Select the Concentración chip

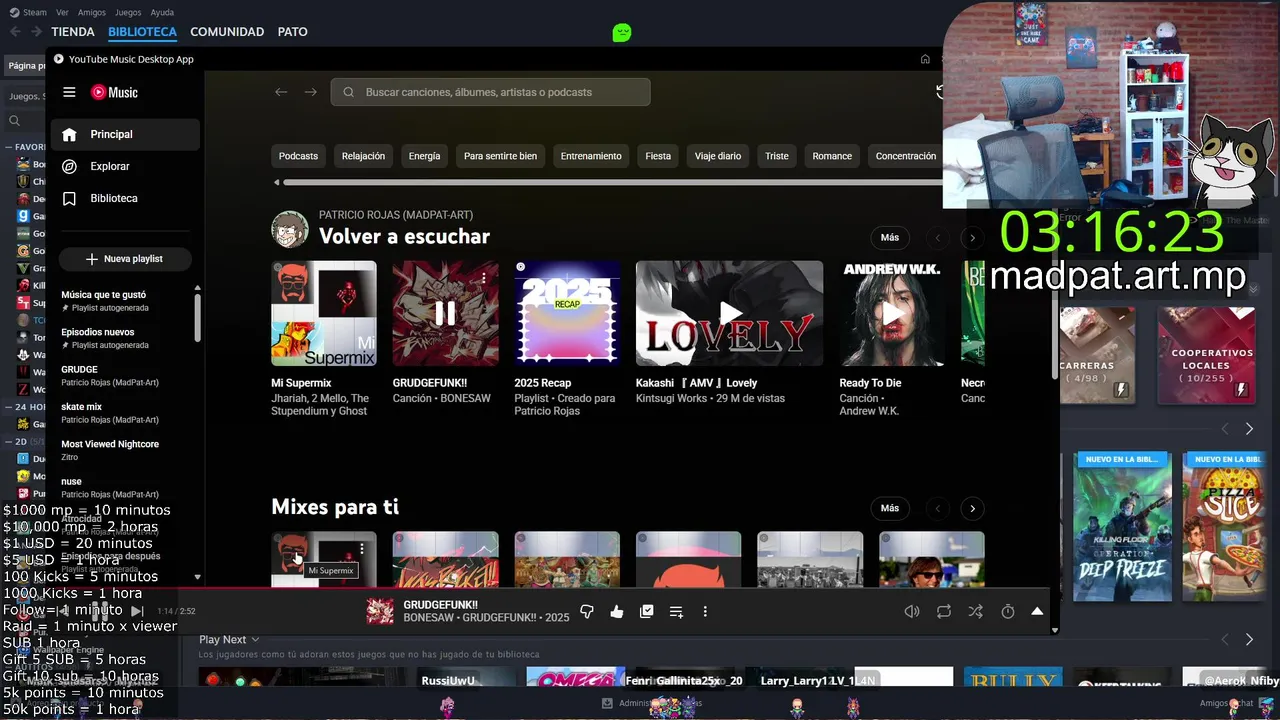(x=906, y=156)
